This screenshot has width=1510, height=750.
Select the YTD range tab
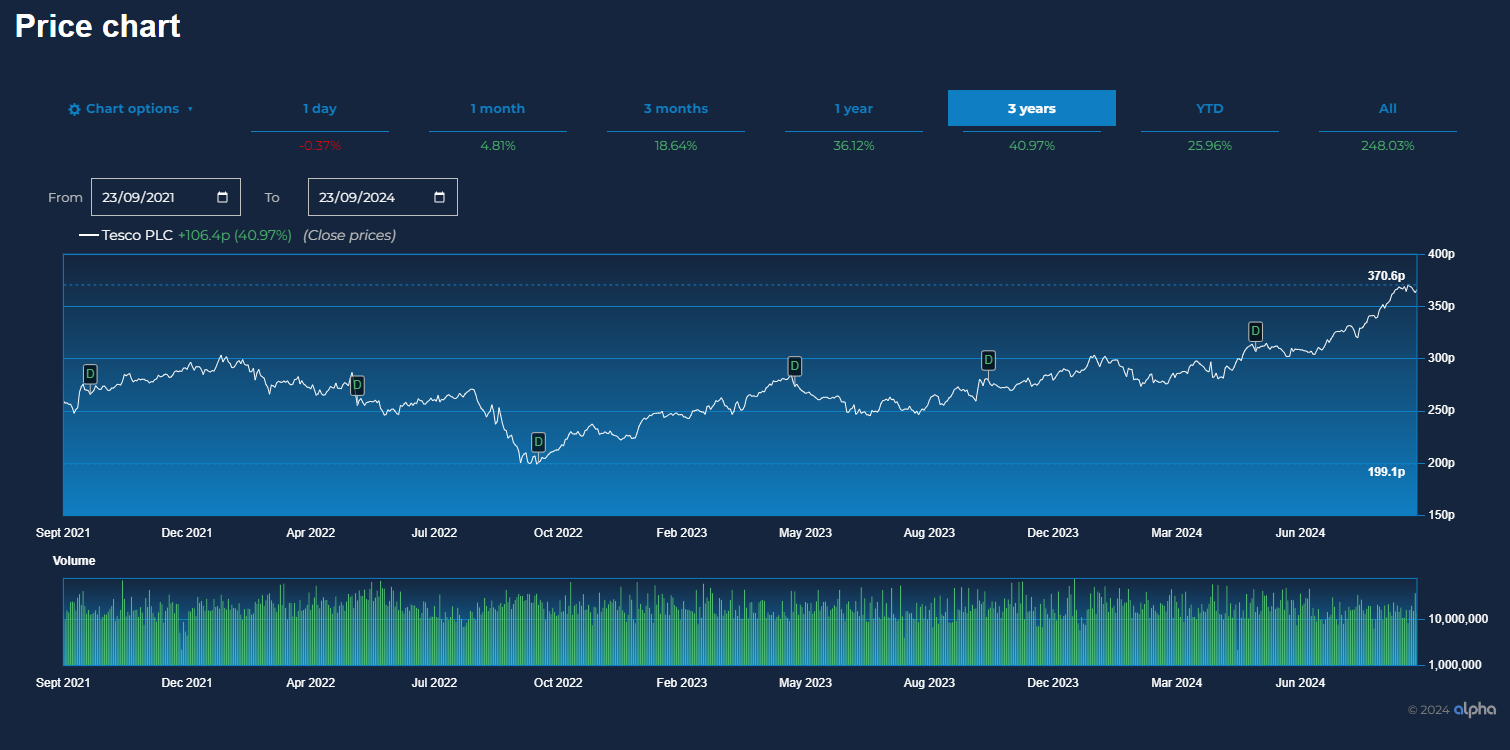coord(1210,109)
